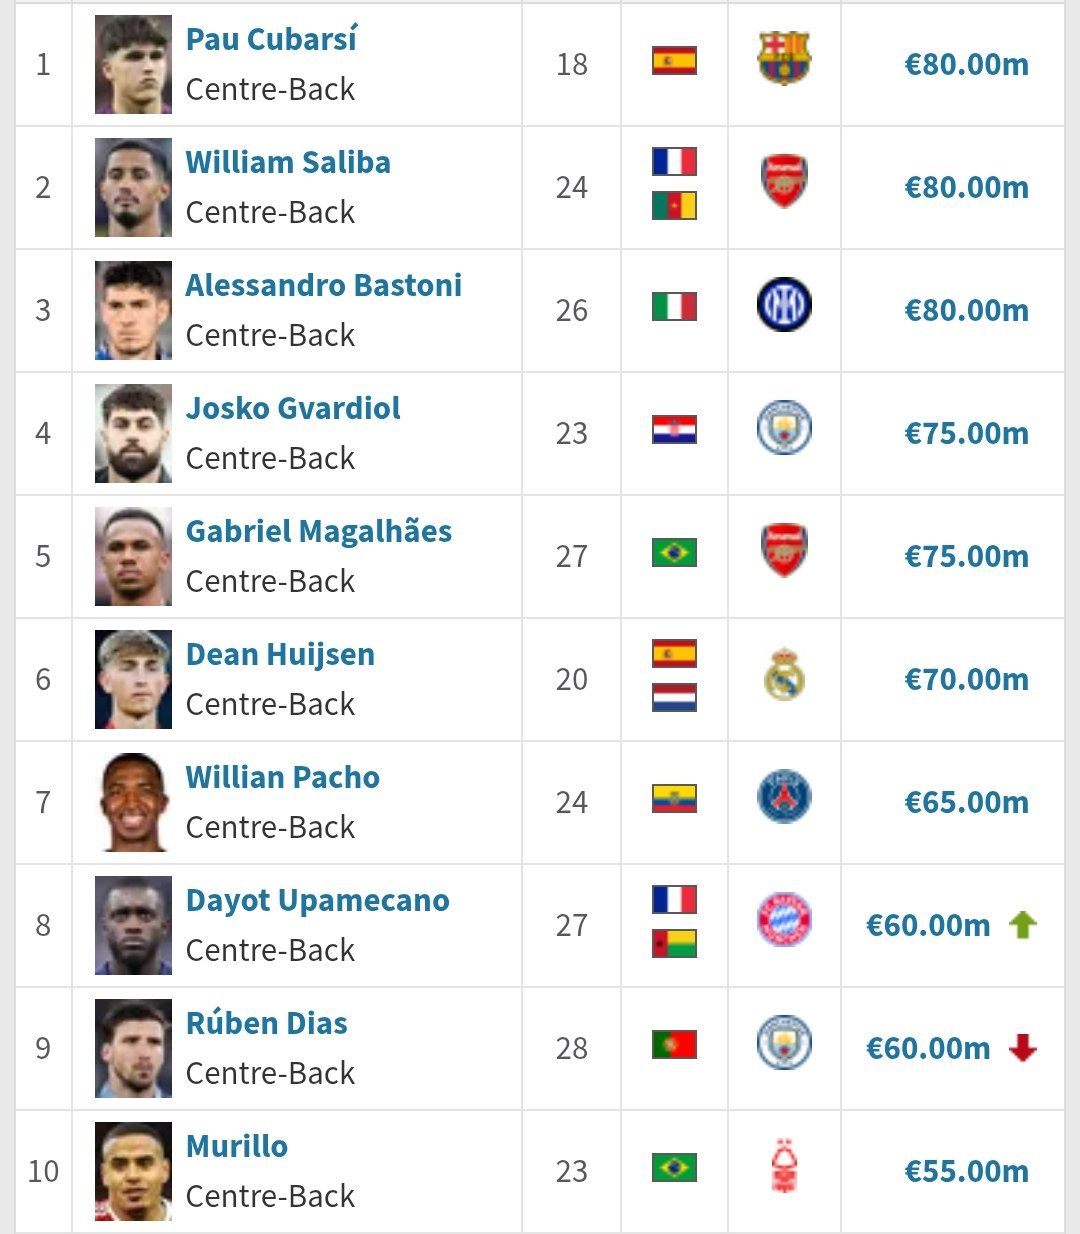Screen dimensions: 1080x1234
Task: Click the Arsenal crest in Saliba's row
Action: tap(784, 183)
